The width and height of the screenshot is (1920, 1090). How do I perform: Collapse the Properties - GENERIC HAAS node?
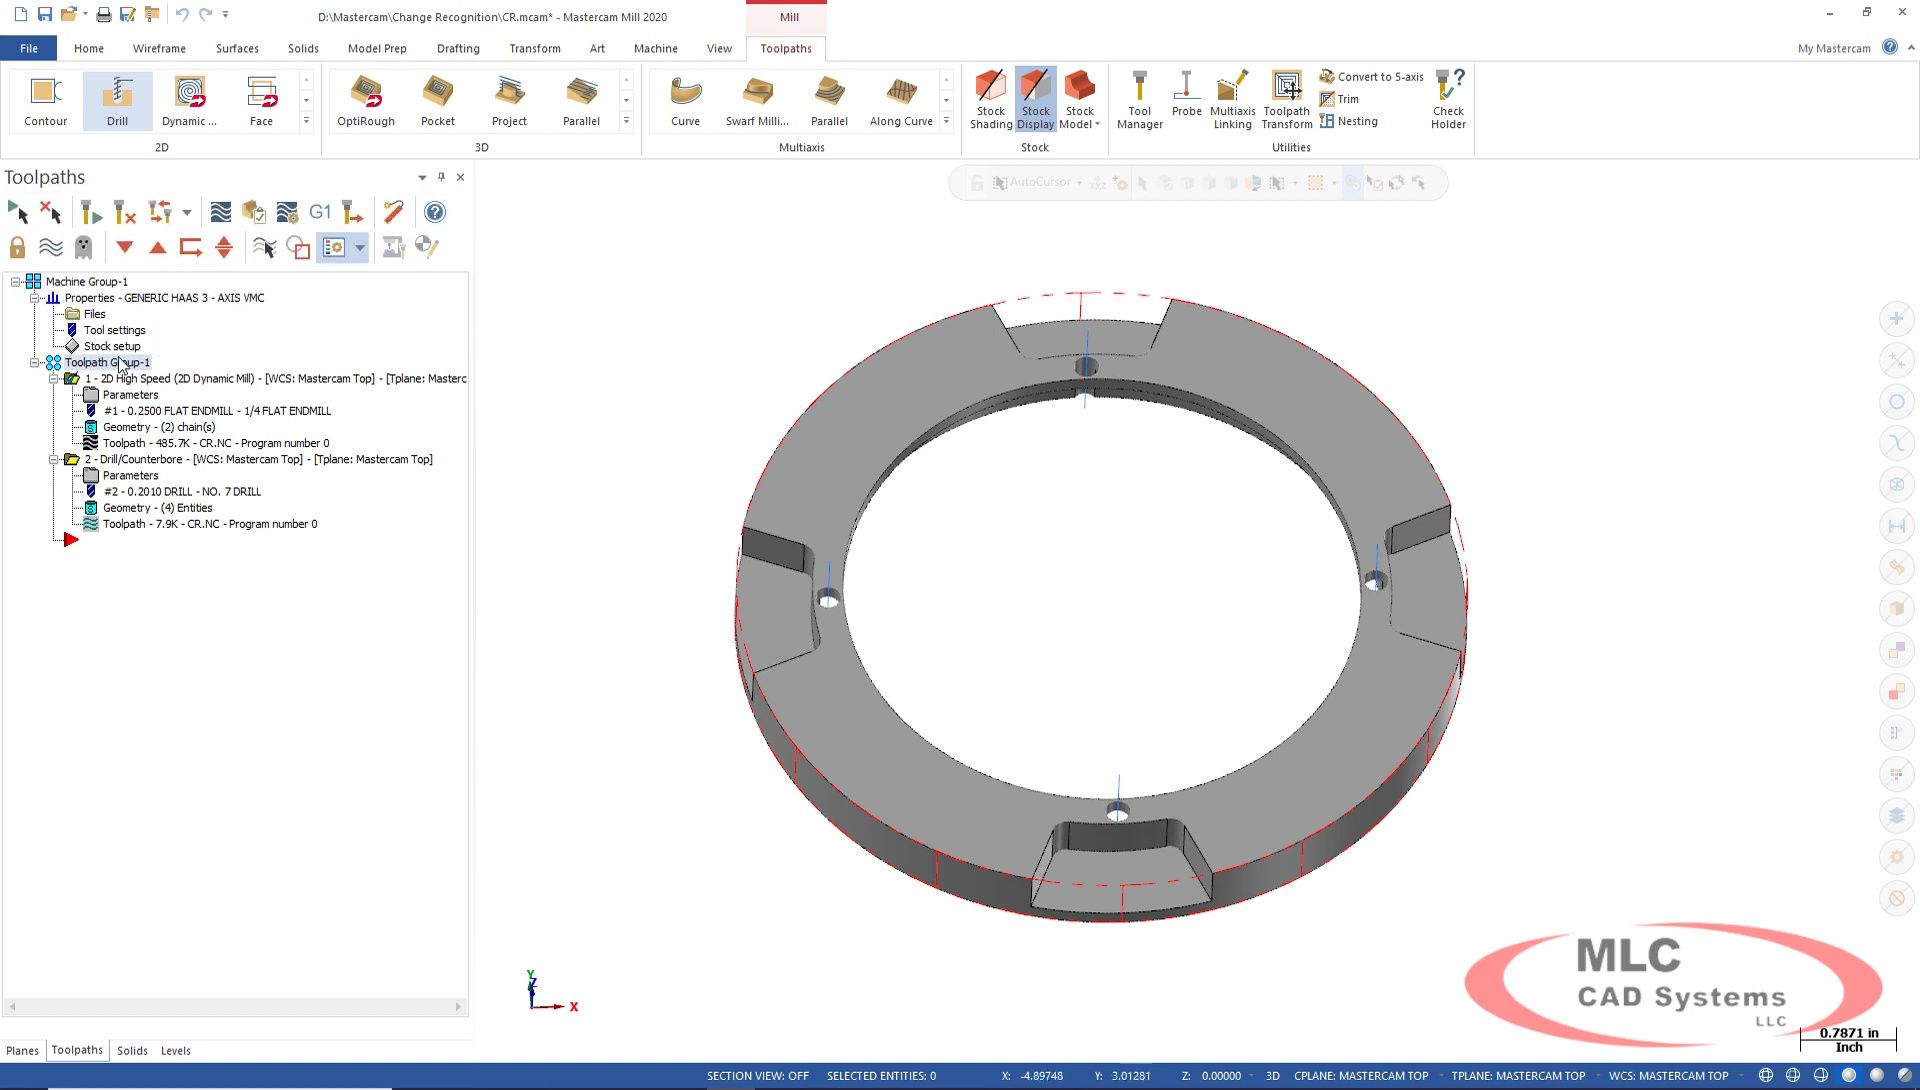click(x=35, y=298)
